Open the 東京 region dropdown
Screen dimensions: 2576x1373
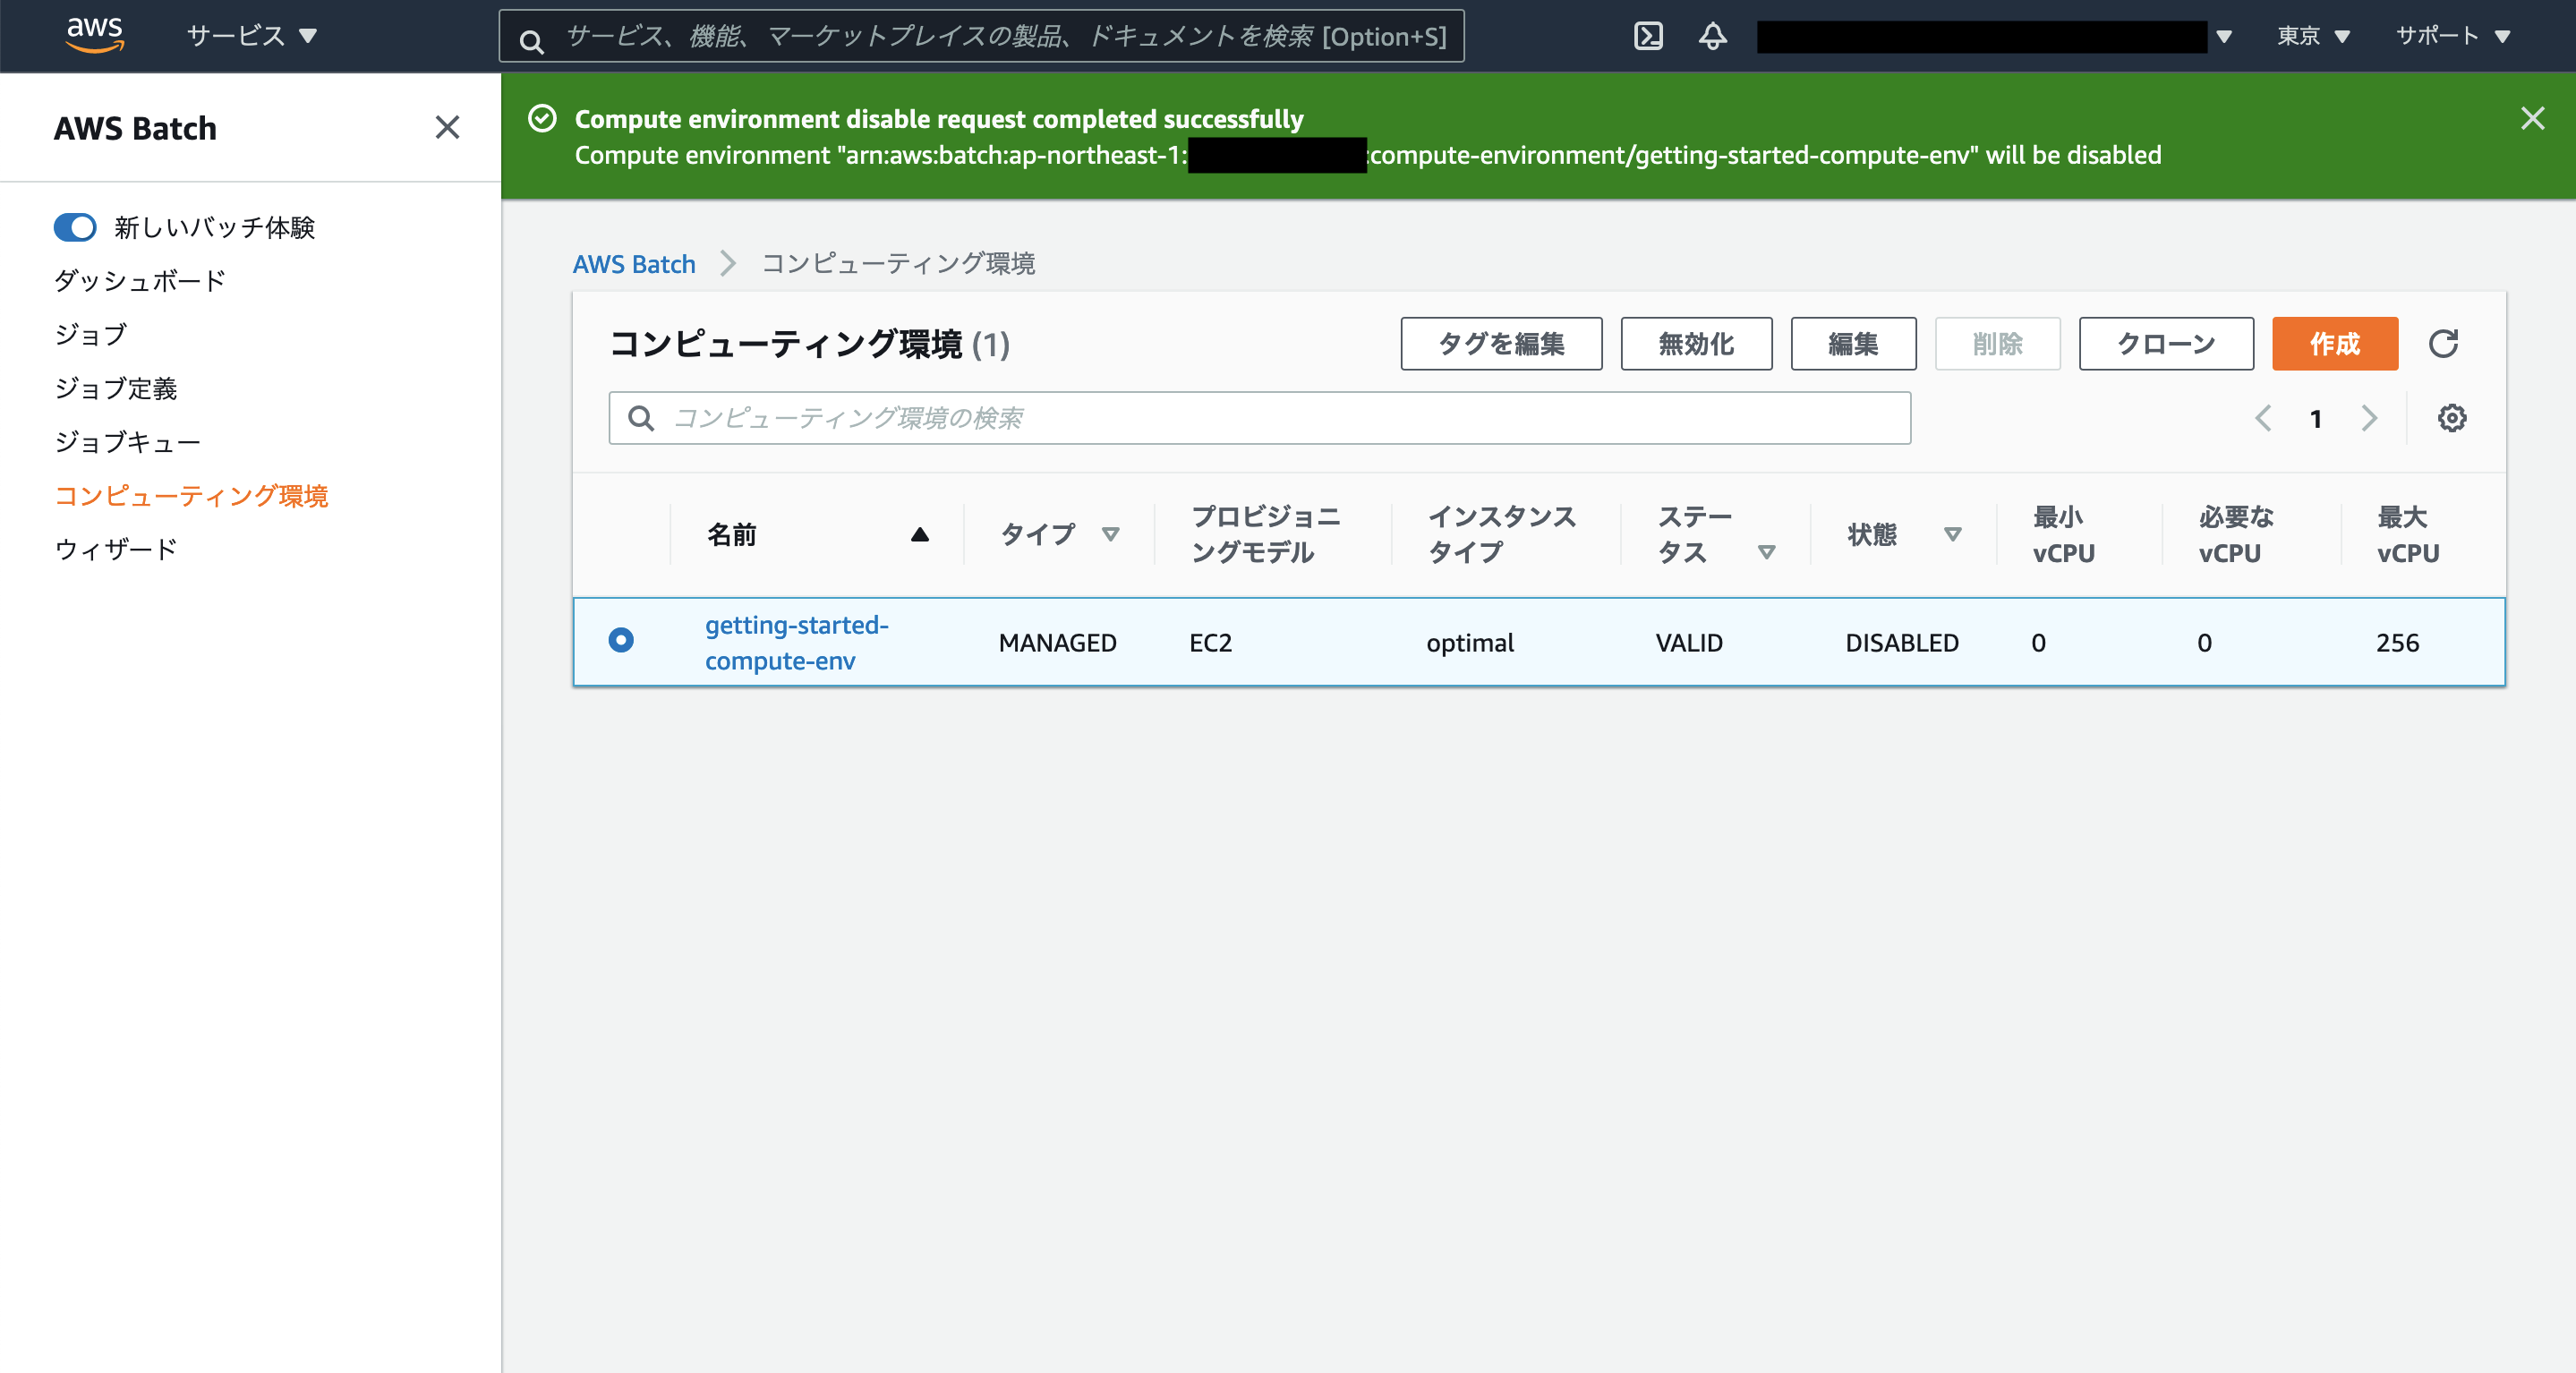pos(2313,36)
